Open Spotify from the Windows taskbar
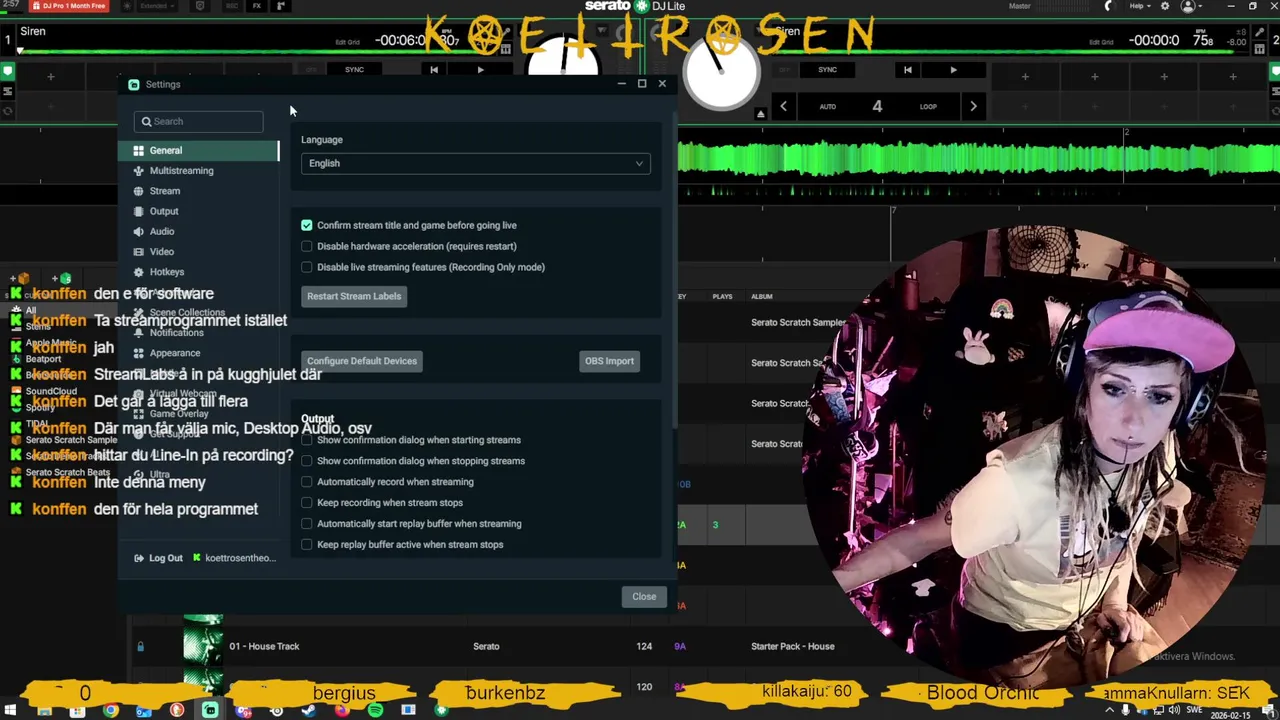 coord(375,711)
